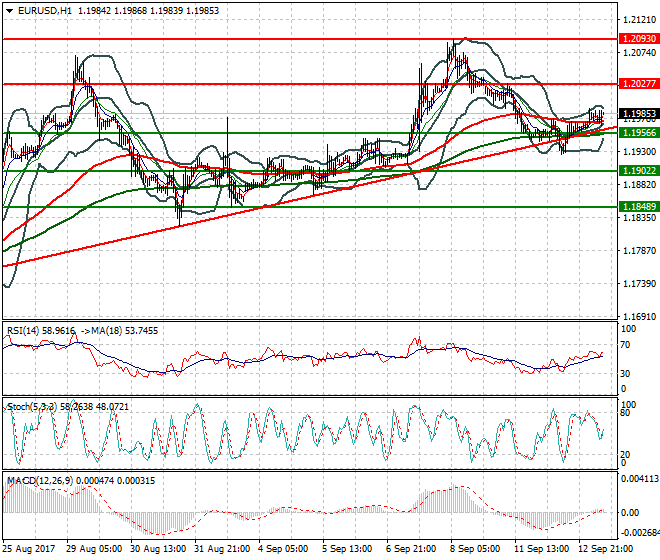Click the 1.17390 price scale value
660x560 pixels.
coord(637,284)
